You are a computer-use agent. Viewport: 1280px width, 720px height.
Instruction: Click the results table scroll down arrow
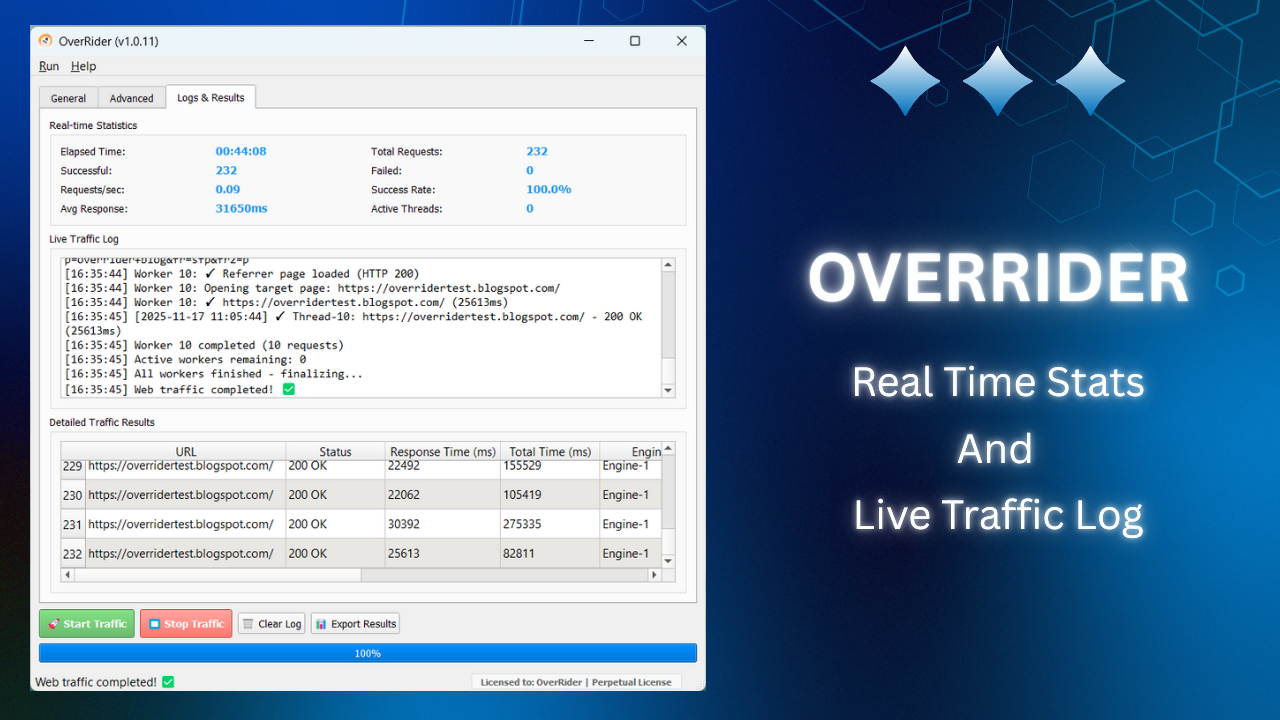click(x=669, y=562)
